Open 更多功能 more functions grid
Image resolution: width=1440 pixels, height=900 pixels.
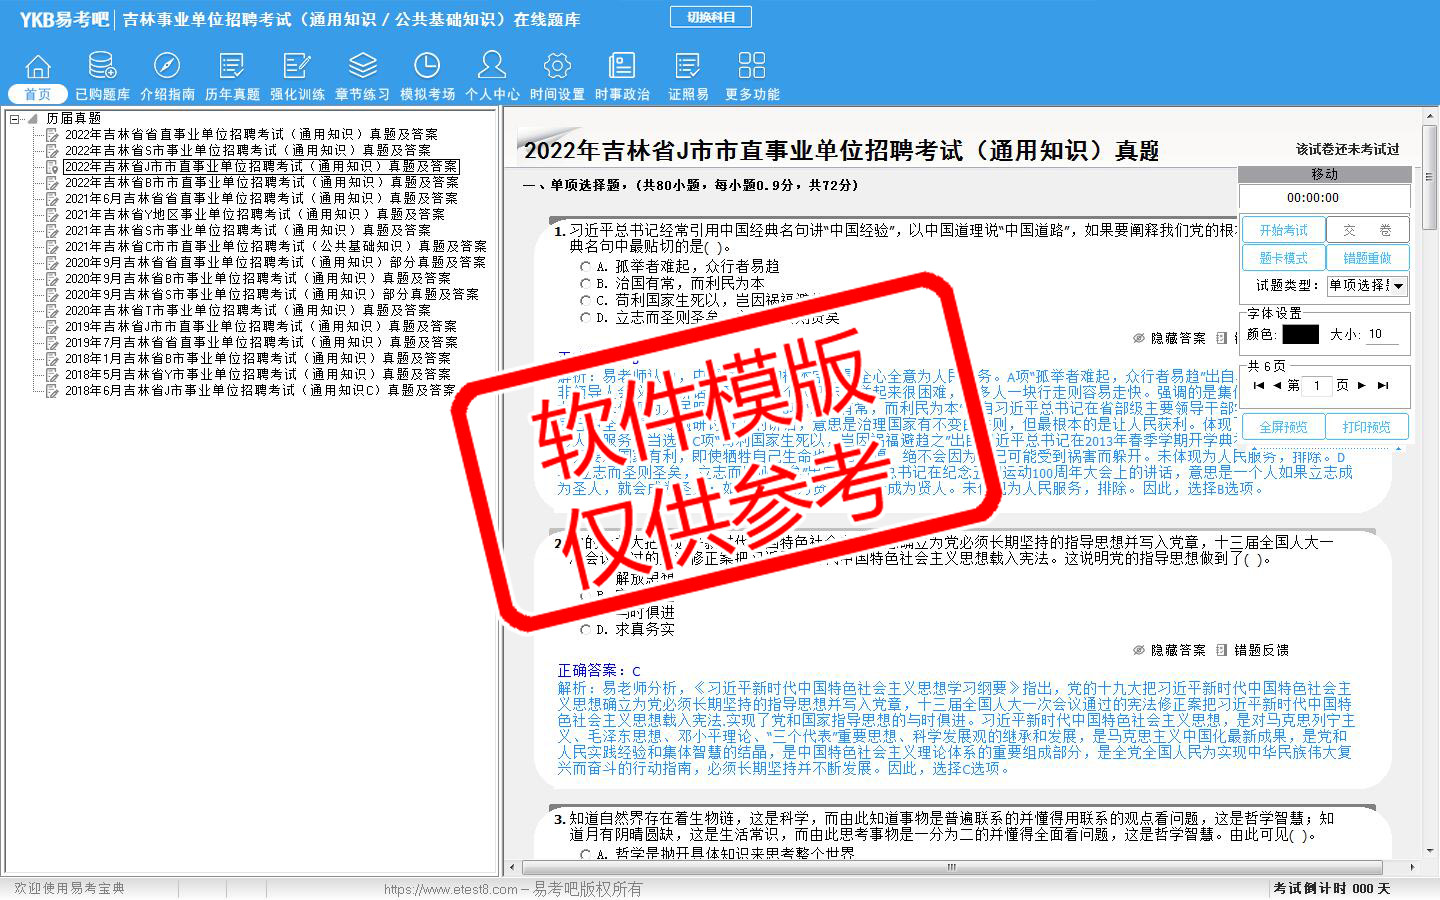(752, 76)
